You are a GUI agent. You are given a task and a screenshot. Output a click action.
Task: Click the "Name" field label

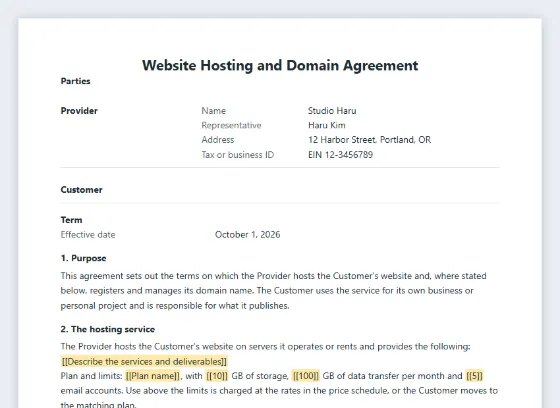tap(214, 111)
